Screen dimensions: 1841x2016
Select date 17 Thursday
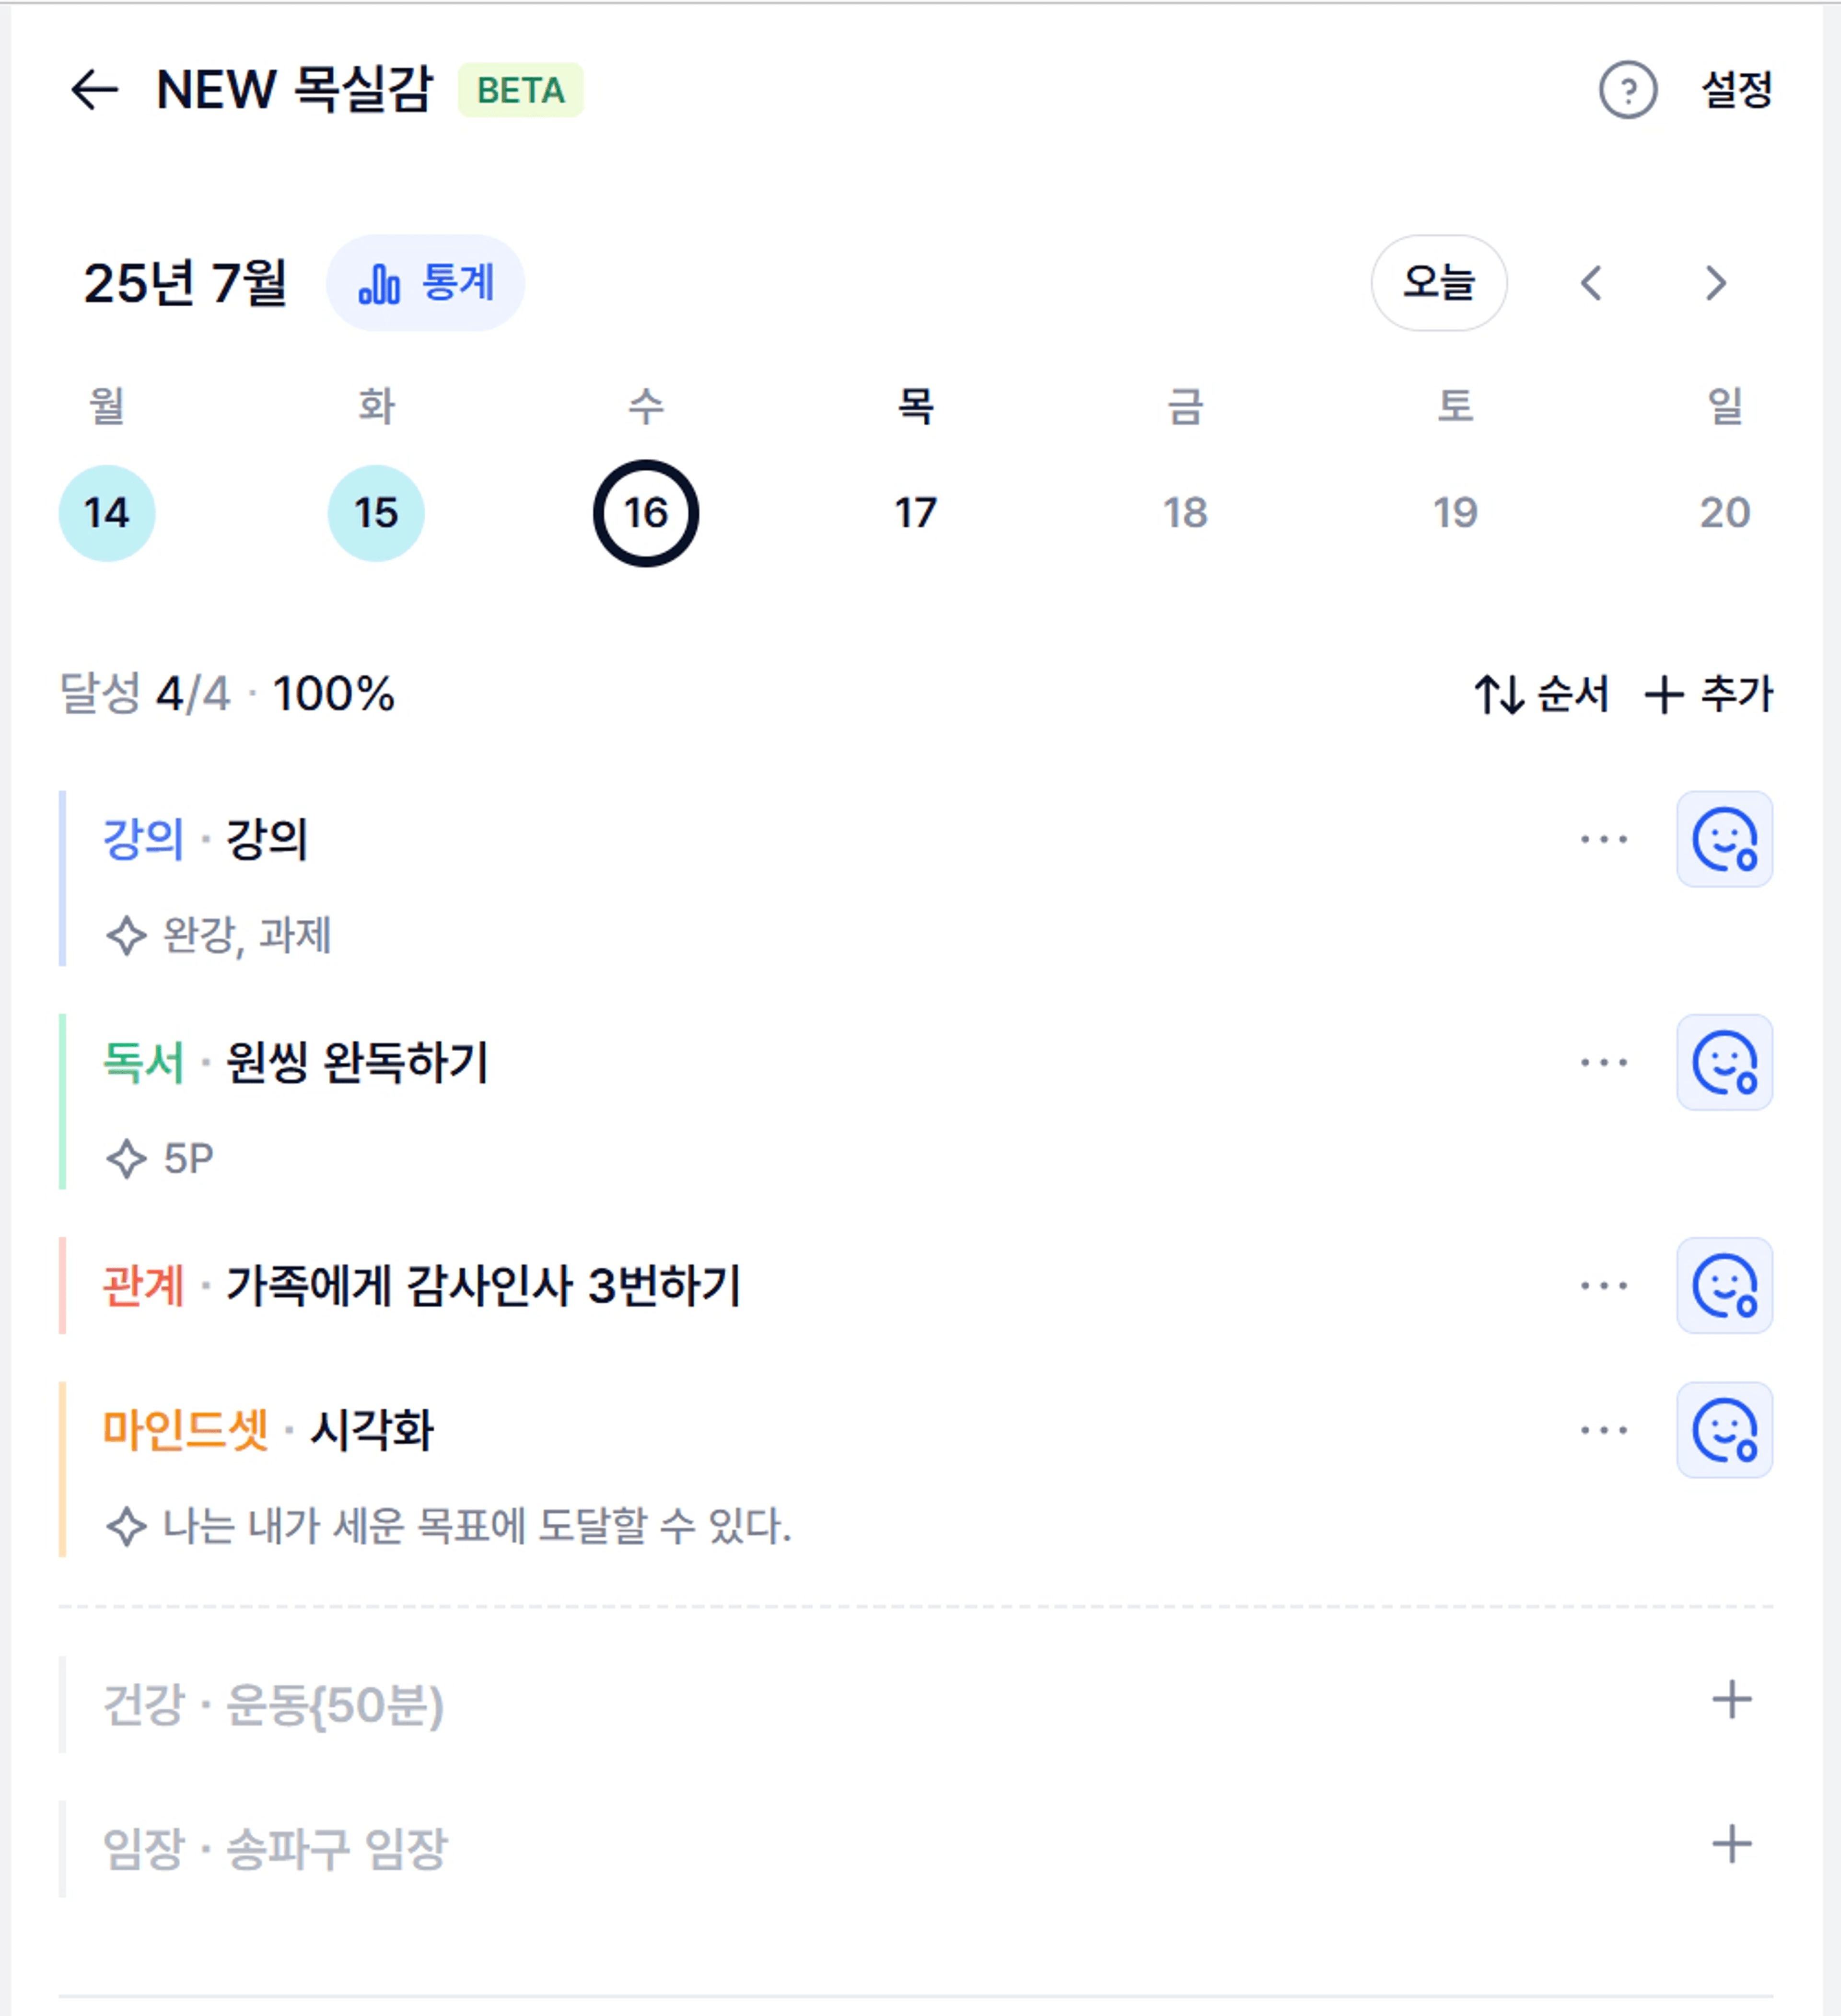915,513
